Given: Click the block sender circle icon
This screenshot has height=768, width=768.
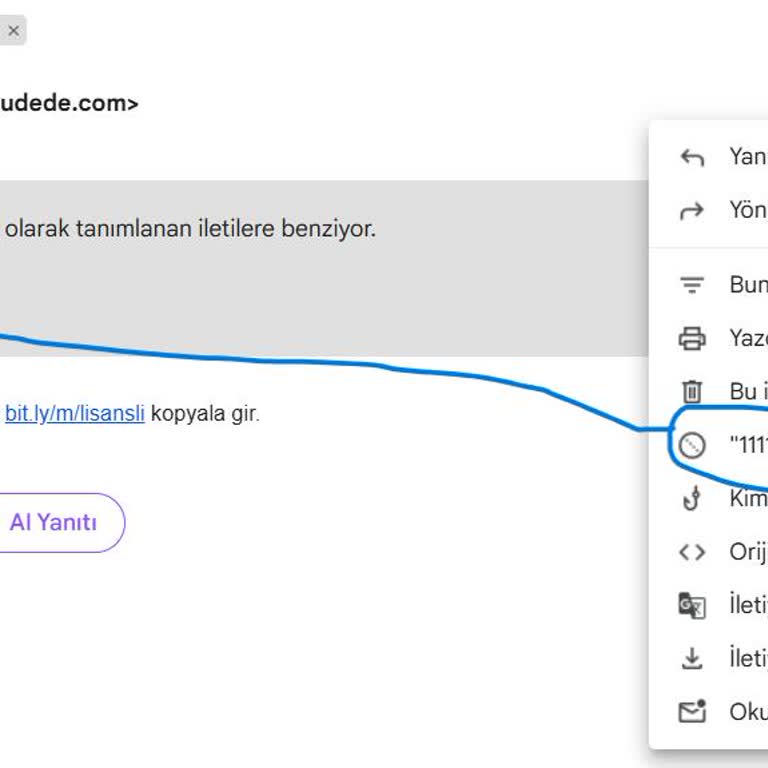Looking at the screenshot, I should [692, 445].
